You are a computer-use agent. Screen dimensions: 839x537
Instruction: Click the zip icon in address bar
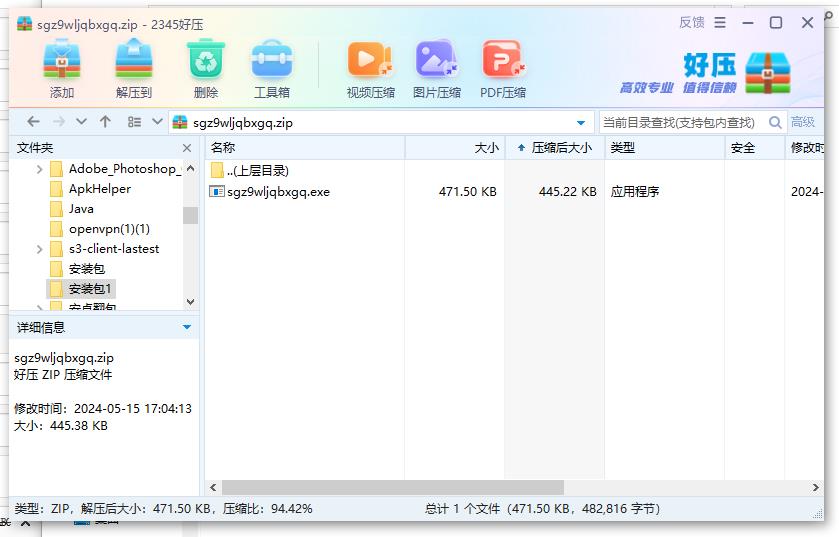pos(180,122)
